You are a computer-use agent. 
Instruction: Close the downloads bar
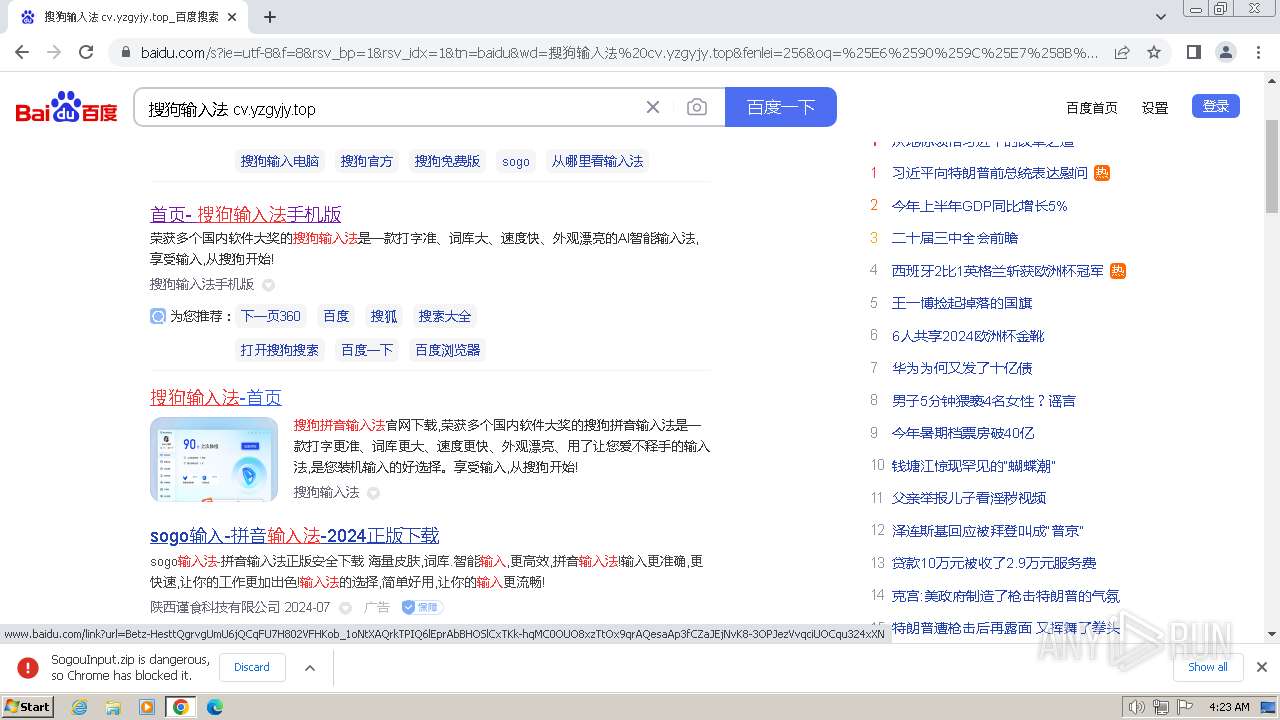pos(1262,667)
